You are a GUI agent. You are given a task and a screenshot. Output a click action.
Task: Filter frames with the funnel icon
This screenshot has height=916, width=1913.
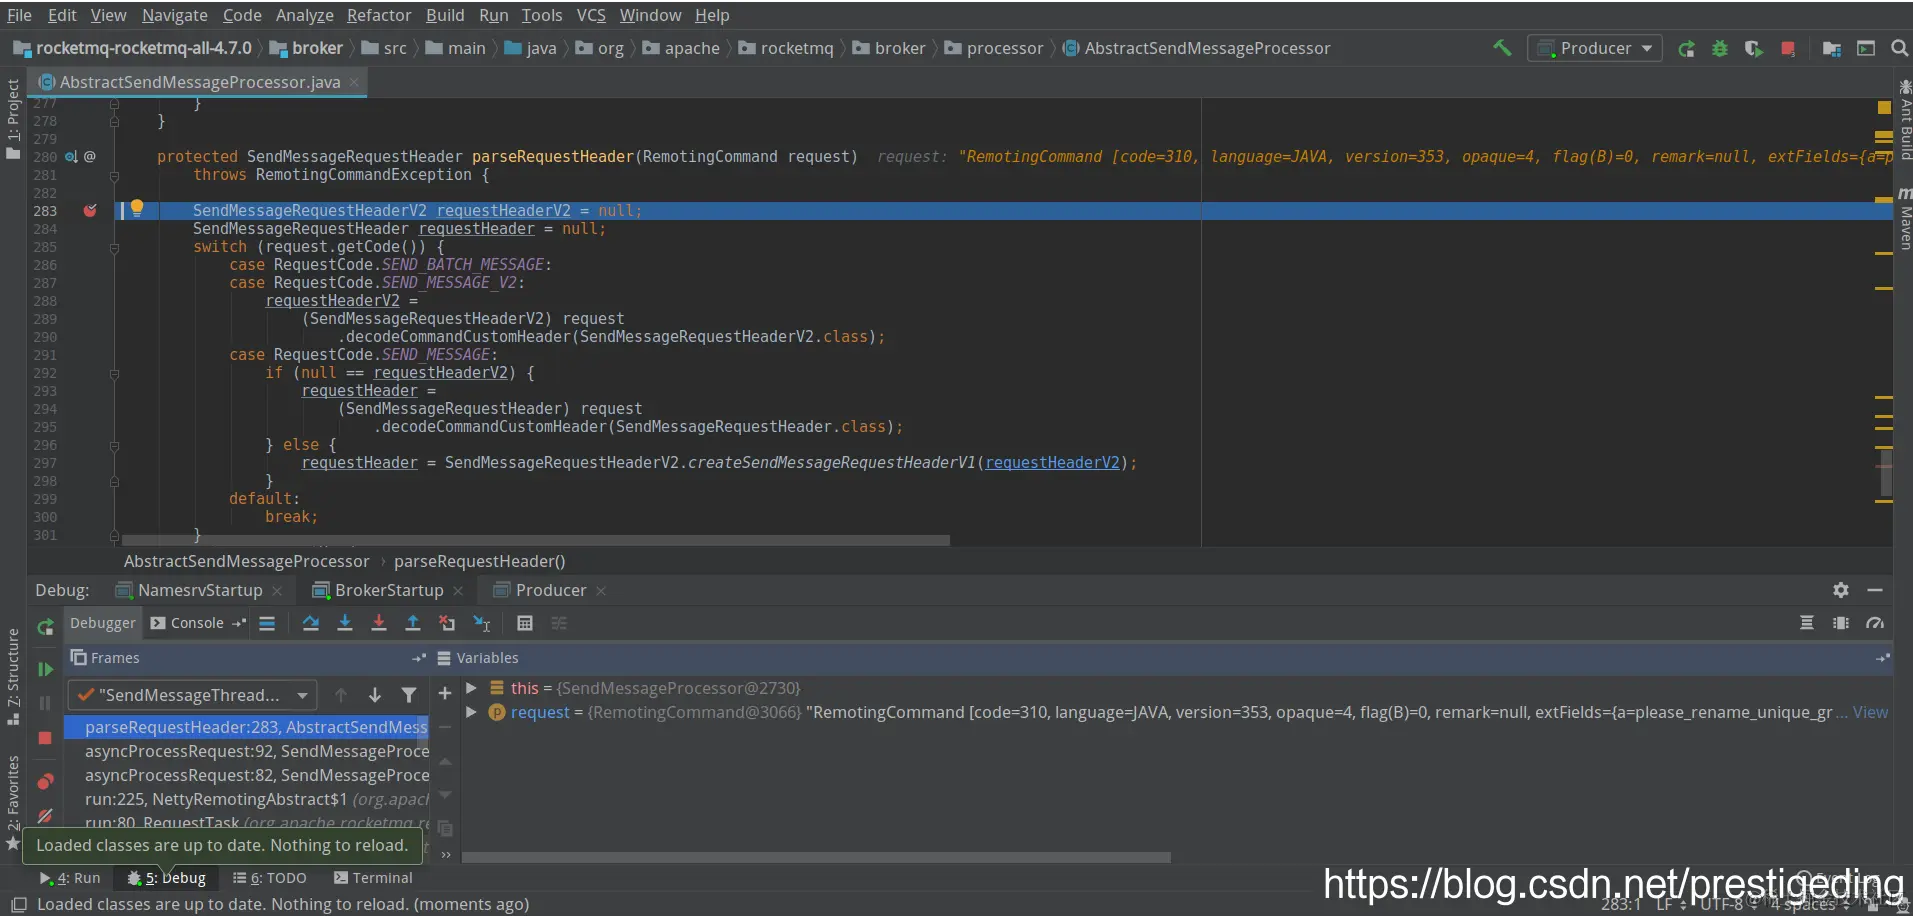[x=409, y=695]
